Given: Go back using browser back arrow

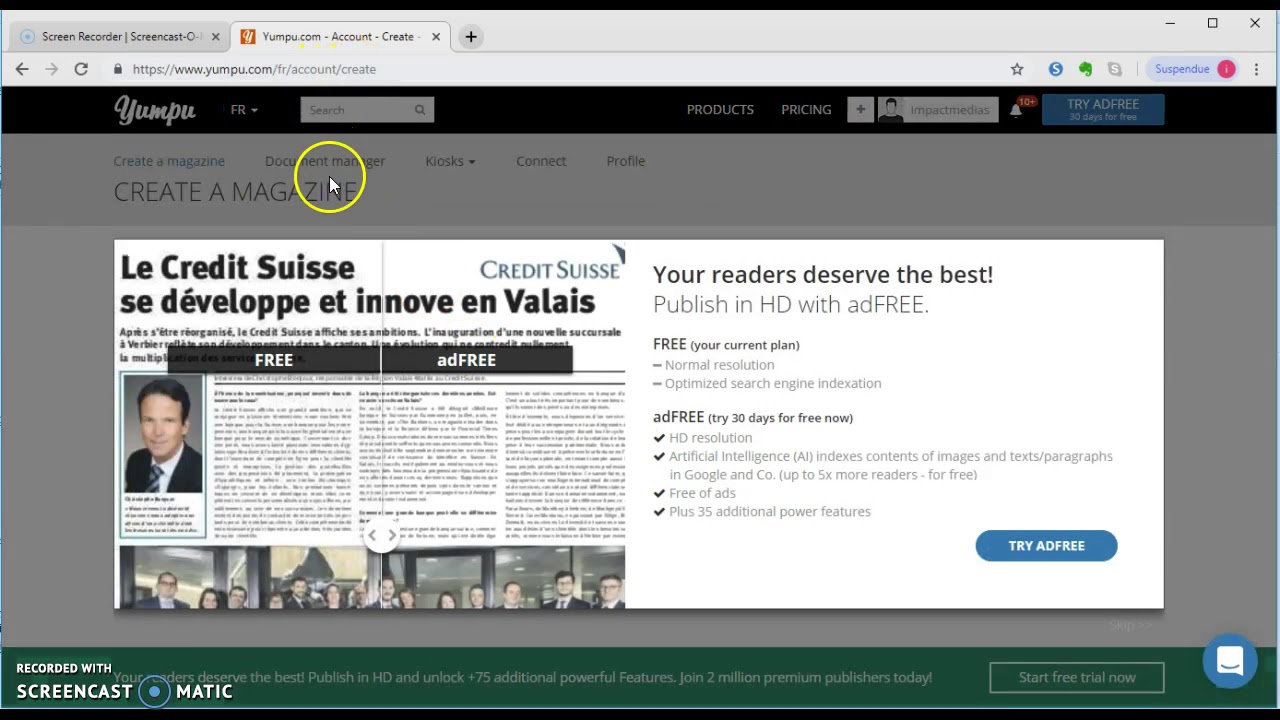Looking at the screenshot, I should (22, 69).
